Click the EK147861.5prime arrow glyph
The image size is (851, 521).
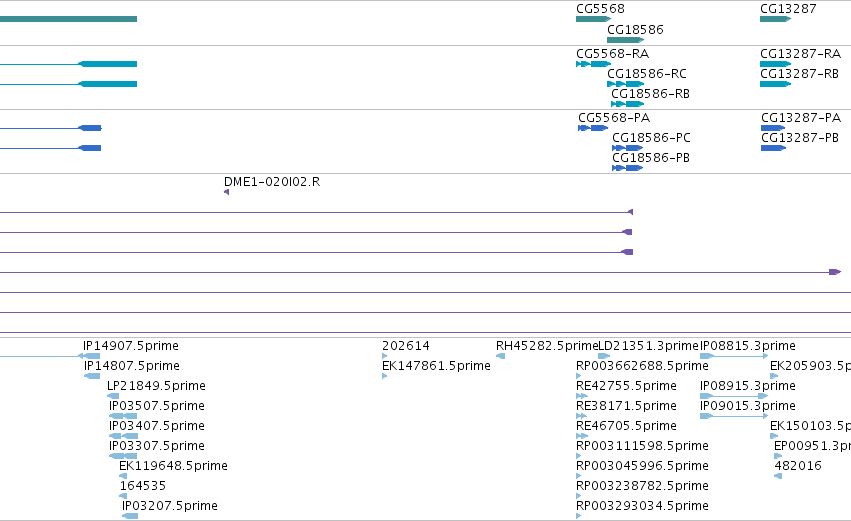coord(384,376)
